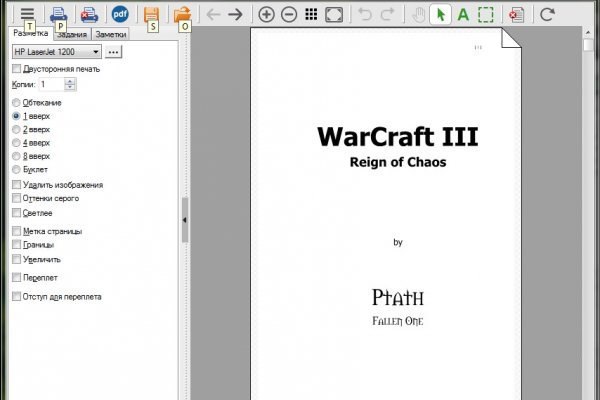Click the folded page corner of preview

[x=511, y=38]
